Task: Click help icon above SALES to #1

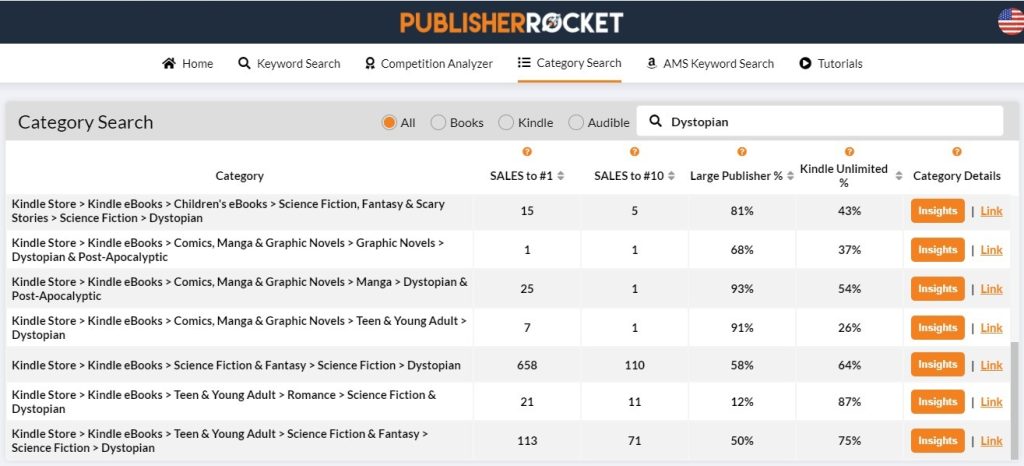Action: coord(527,151)
